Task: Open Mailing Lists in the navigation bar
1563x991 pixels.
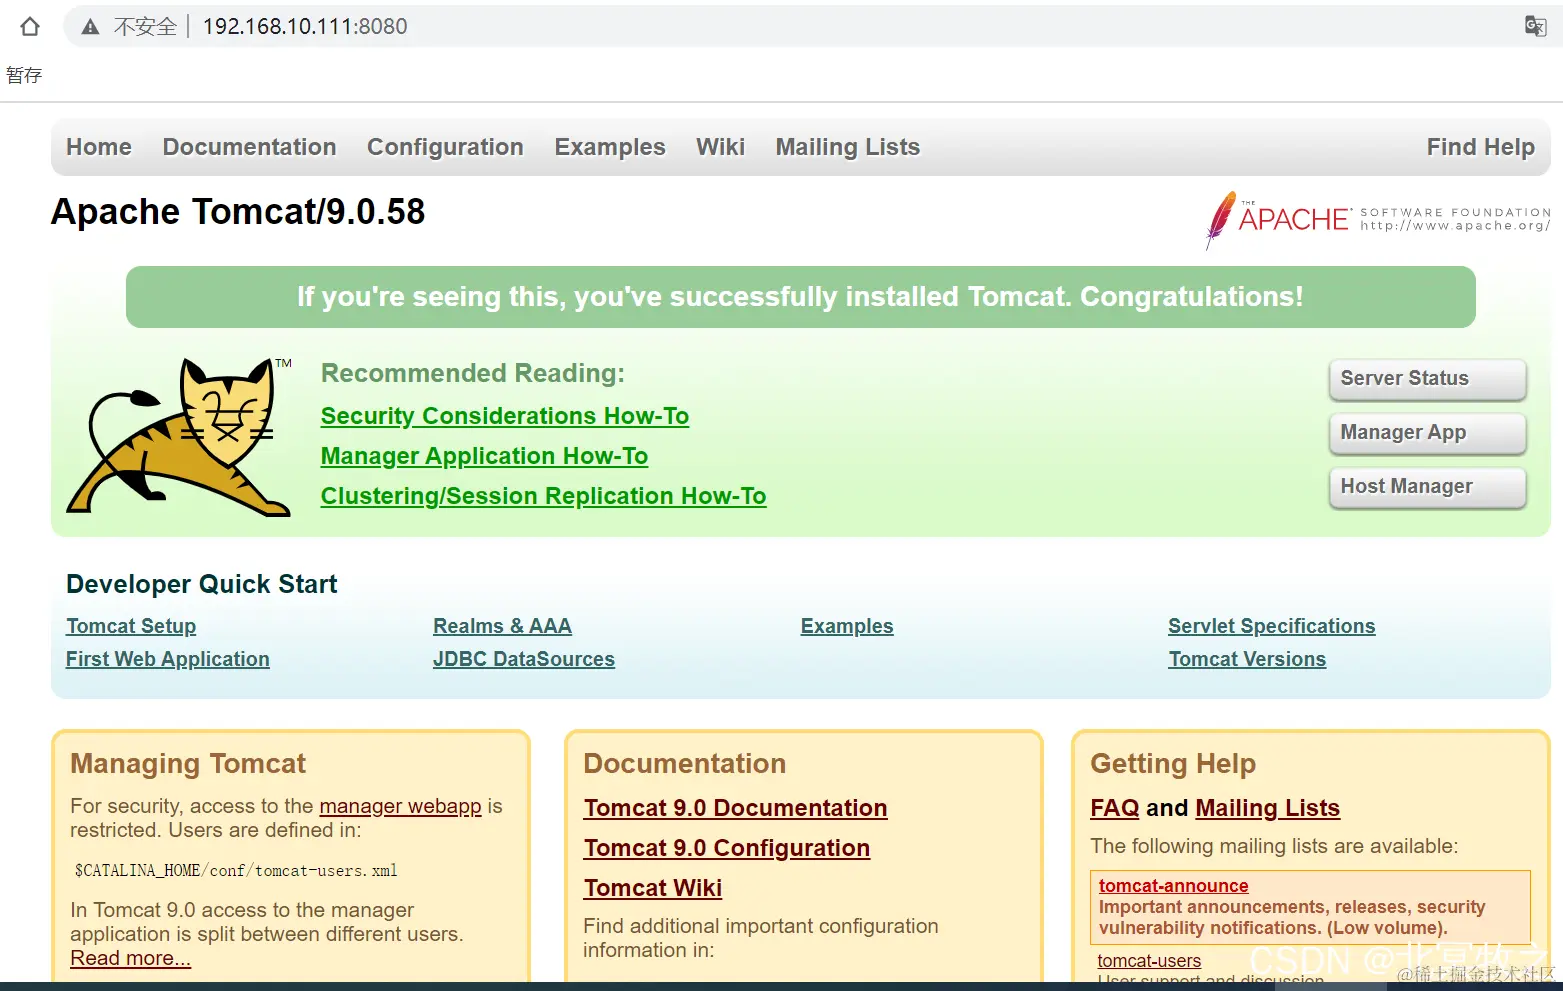Action: pyautogui.click(x=848, y=147)
